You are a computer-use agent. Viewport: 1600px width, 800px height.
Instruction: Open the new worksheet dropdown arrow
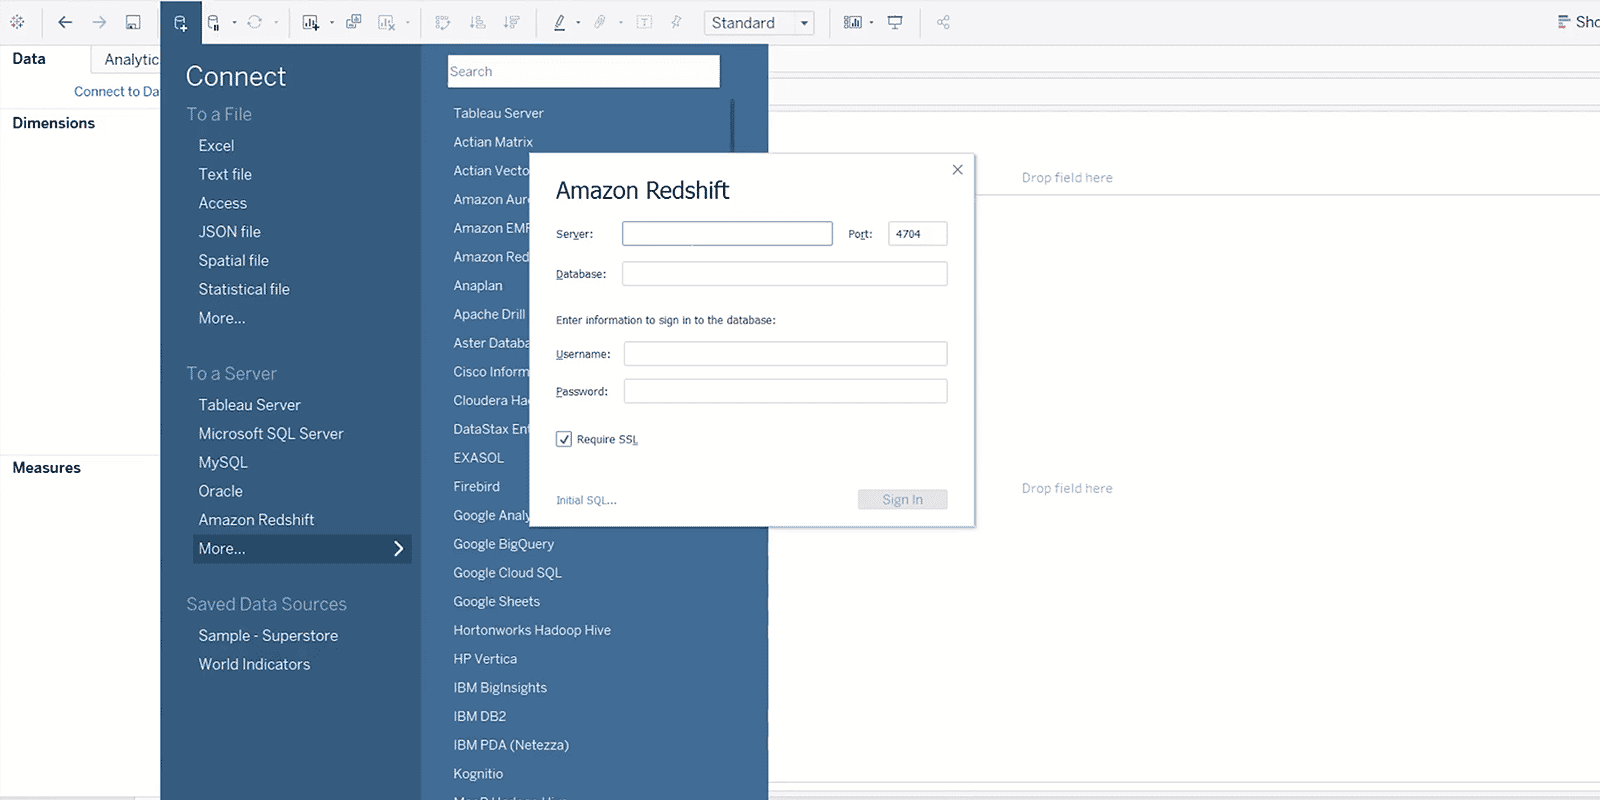(x=332, y=23)
